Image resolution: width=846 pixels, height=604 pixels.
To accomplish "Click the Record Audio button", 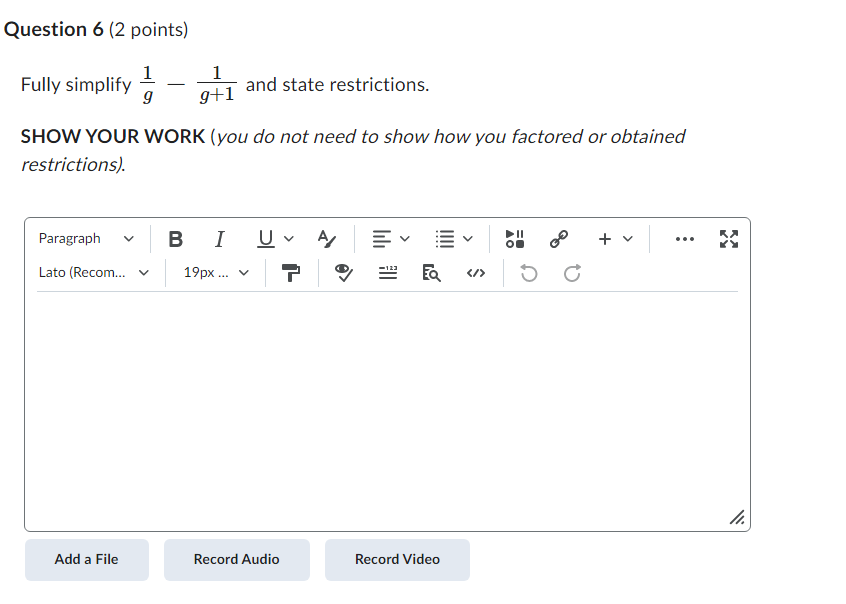I will pyautogui.click(x=237, y=560).
